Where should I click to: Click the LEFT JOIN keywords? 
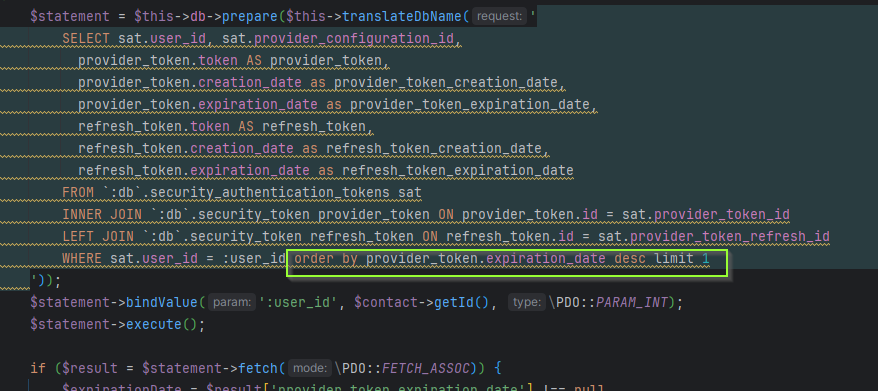[98, 237]
